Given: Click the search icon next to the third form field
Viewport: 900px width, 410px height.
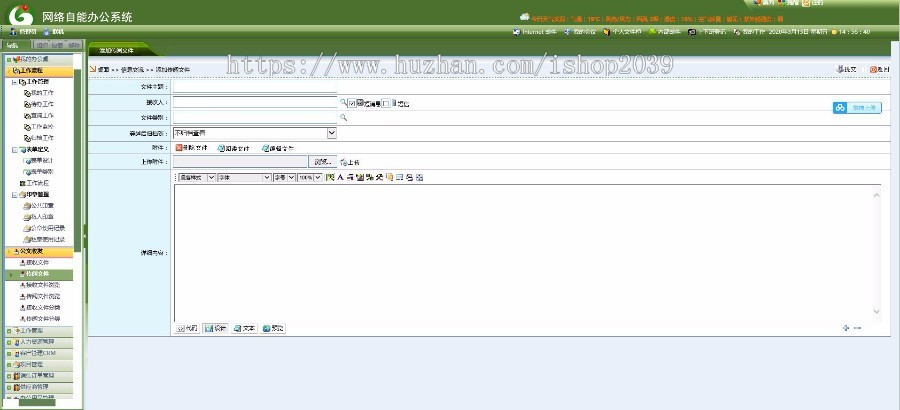Looking at the screenshot, I should pyautogui.click(x=343, y=117).
